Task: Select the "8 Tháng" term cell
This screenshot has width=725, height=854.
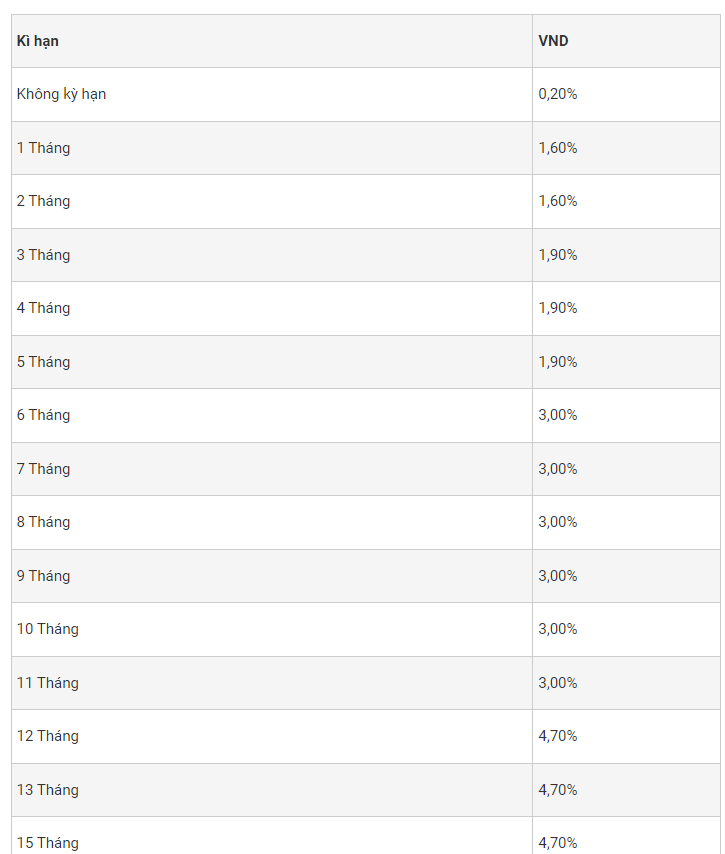Action: pyautogui.click(x=43, y=522)
